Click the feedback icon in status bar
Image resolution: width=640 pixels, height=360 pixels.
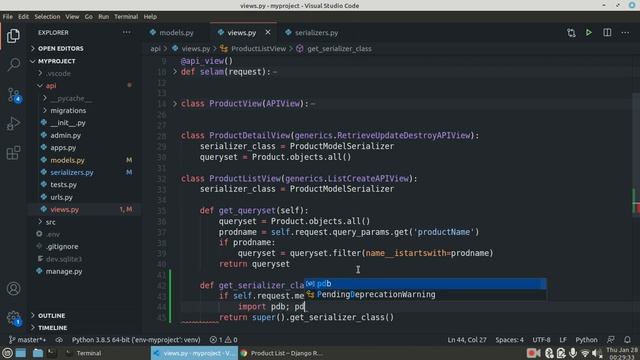tap(611, 340)
